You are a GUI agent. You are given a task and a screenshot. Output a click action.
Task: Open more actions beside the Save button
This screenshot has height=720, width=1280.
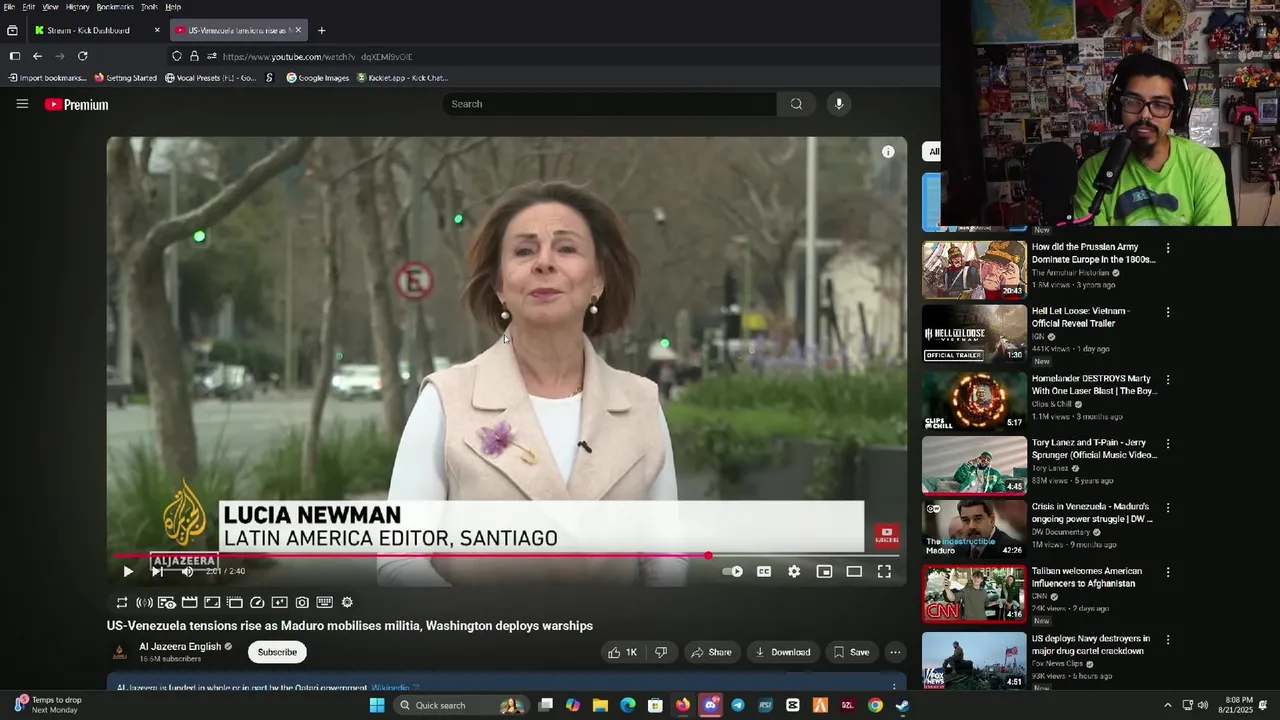click(895, 652)
